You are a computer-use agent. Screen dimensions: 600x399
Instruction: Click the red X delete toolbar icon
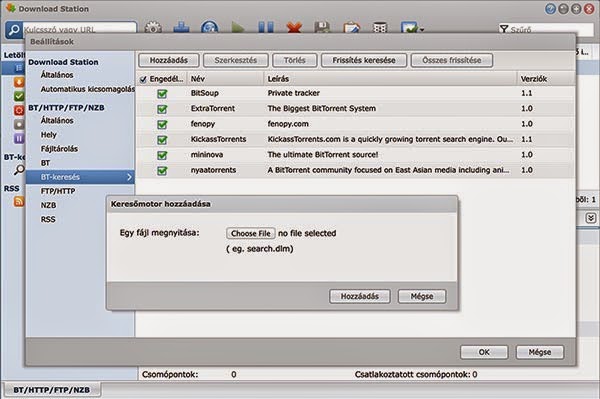click(294, 28)
